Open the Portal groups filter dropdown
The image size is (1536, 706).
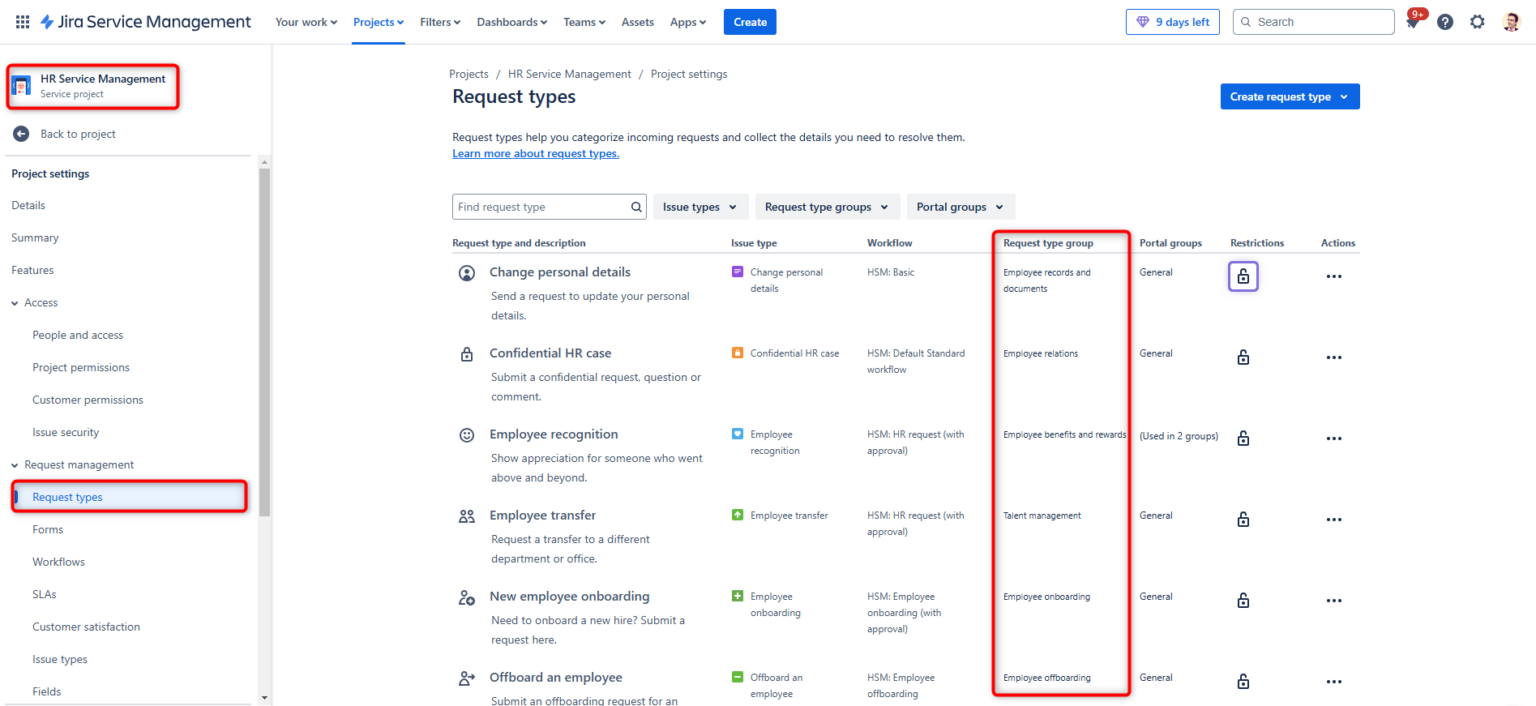(x=959, y=206)
